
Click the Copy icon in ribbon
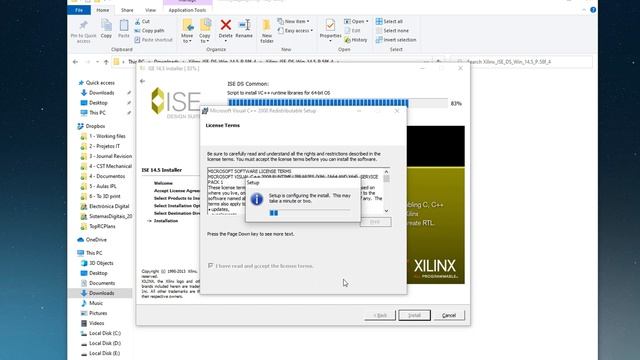[106, 26]
